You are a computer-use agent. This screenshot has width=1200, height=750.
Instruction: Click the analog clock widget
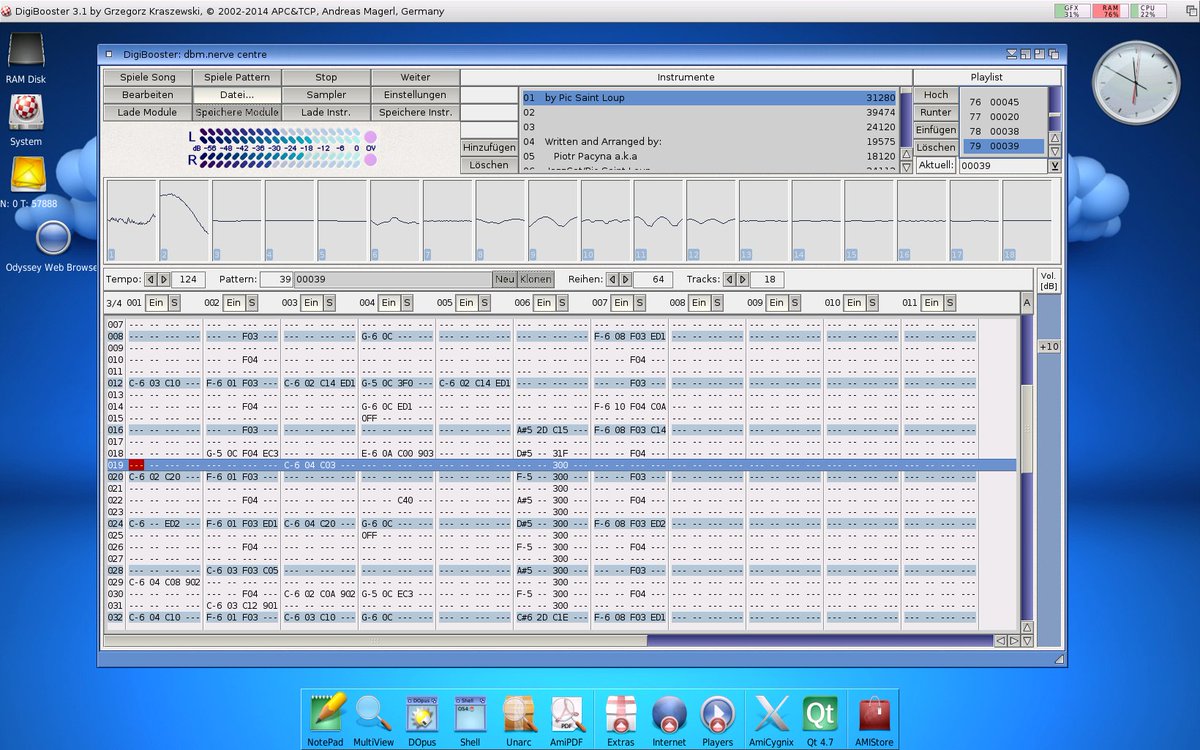(1137, 83)
